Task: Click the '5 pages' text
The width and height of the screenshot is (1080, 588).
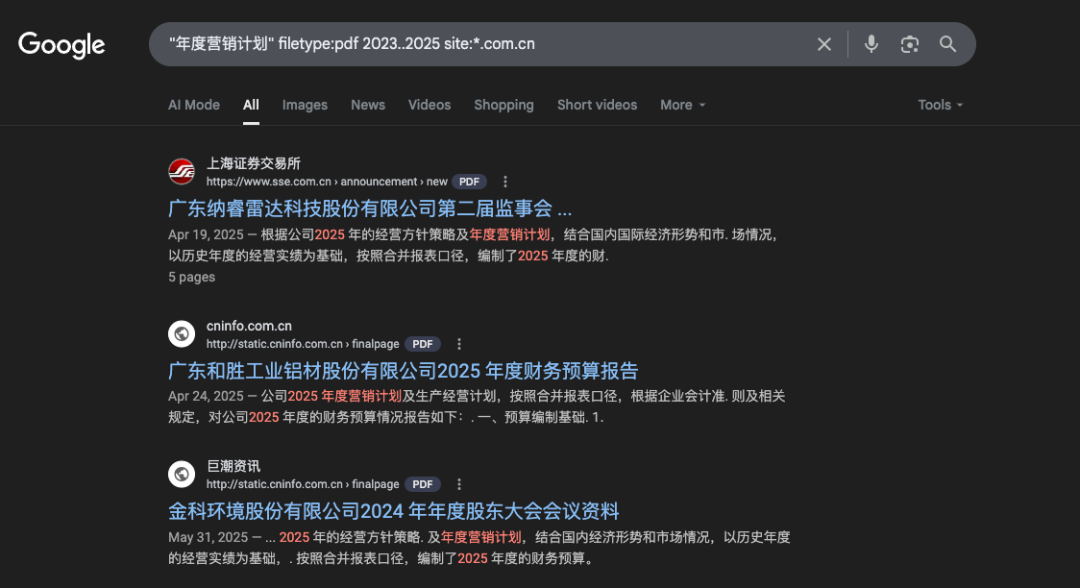Action: pyautogui.click(x=191, y=277)
